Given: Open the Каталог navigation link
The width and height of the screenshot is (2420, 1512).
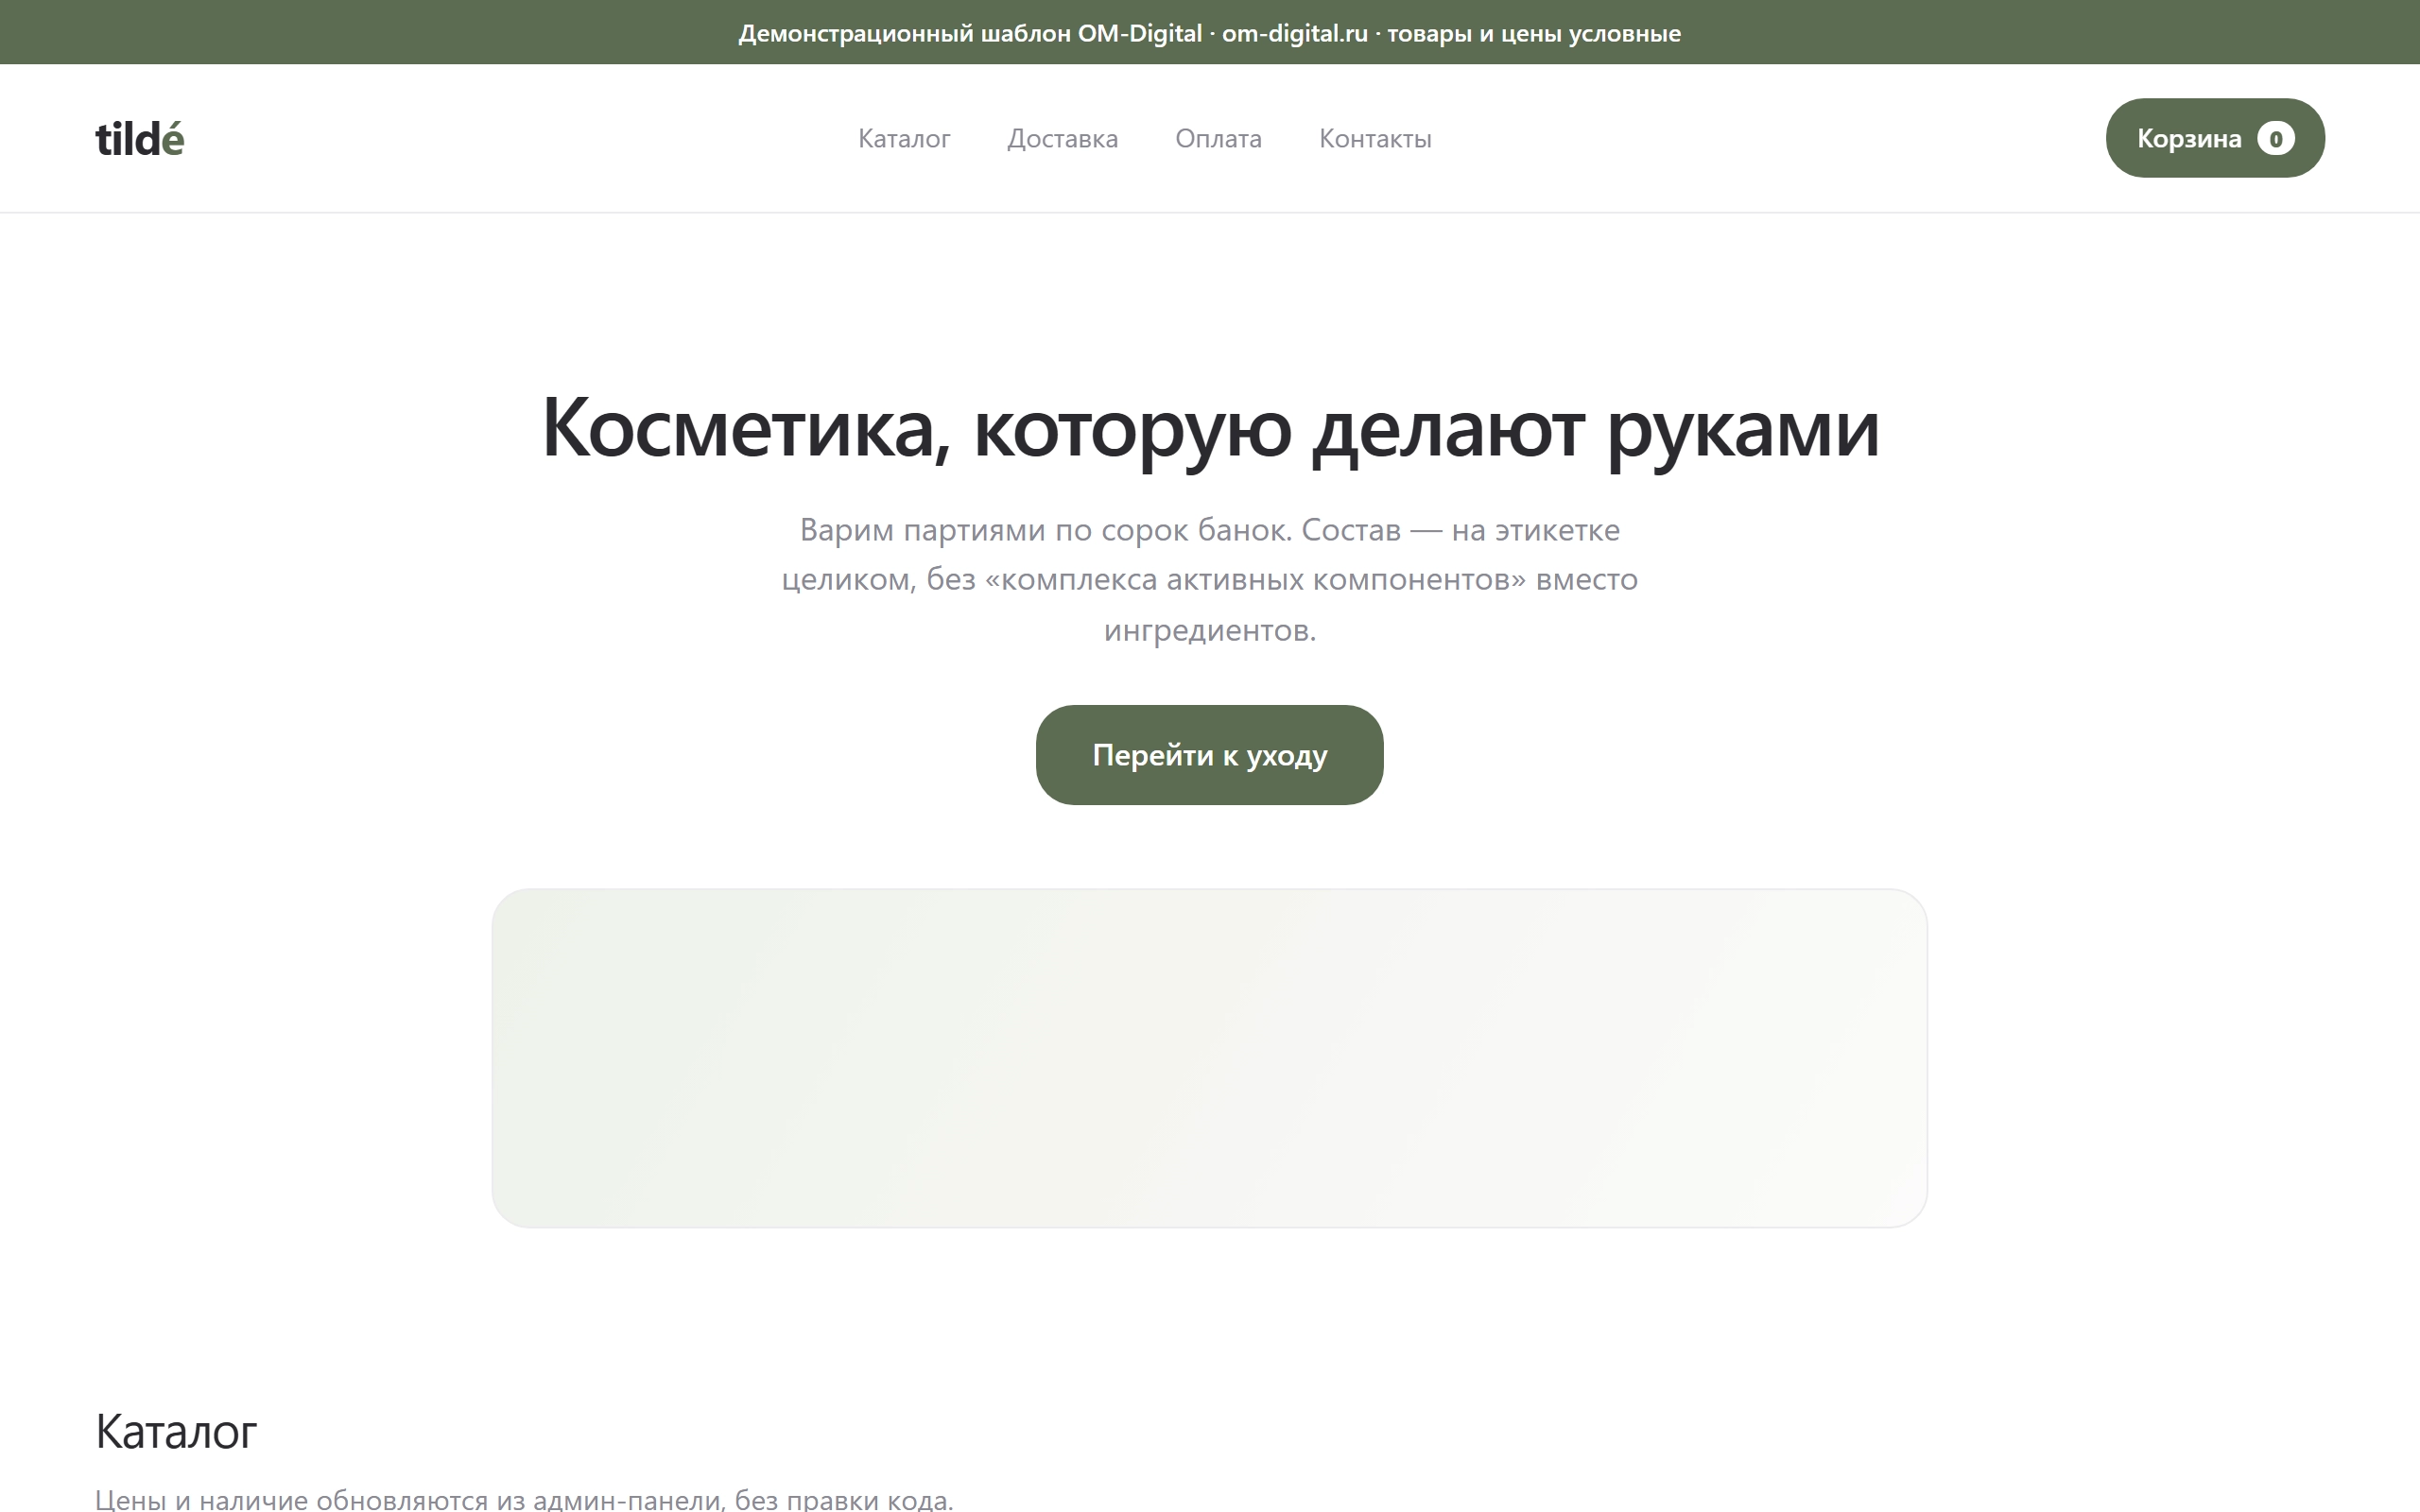Looking at the screenshot, I should [904, 138].
